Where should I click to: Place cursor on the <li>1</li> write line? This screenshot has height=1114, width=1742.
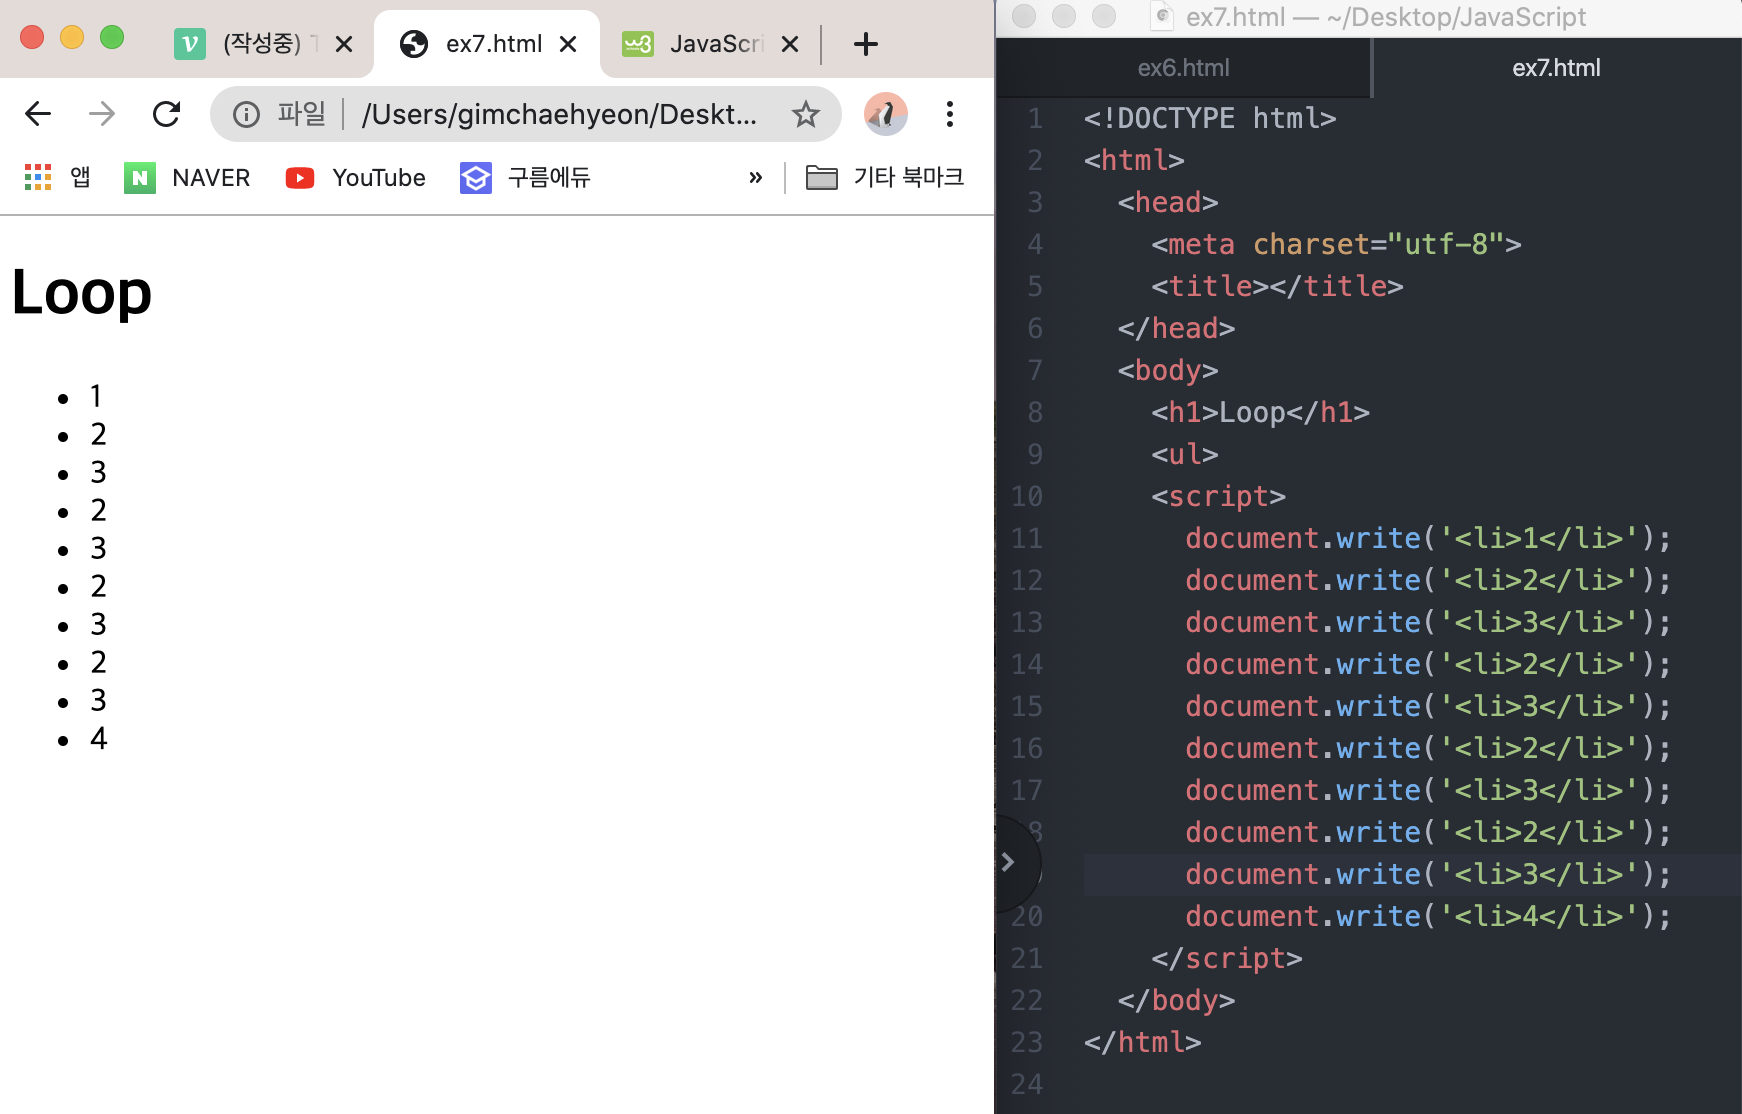pos(1428,538)
